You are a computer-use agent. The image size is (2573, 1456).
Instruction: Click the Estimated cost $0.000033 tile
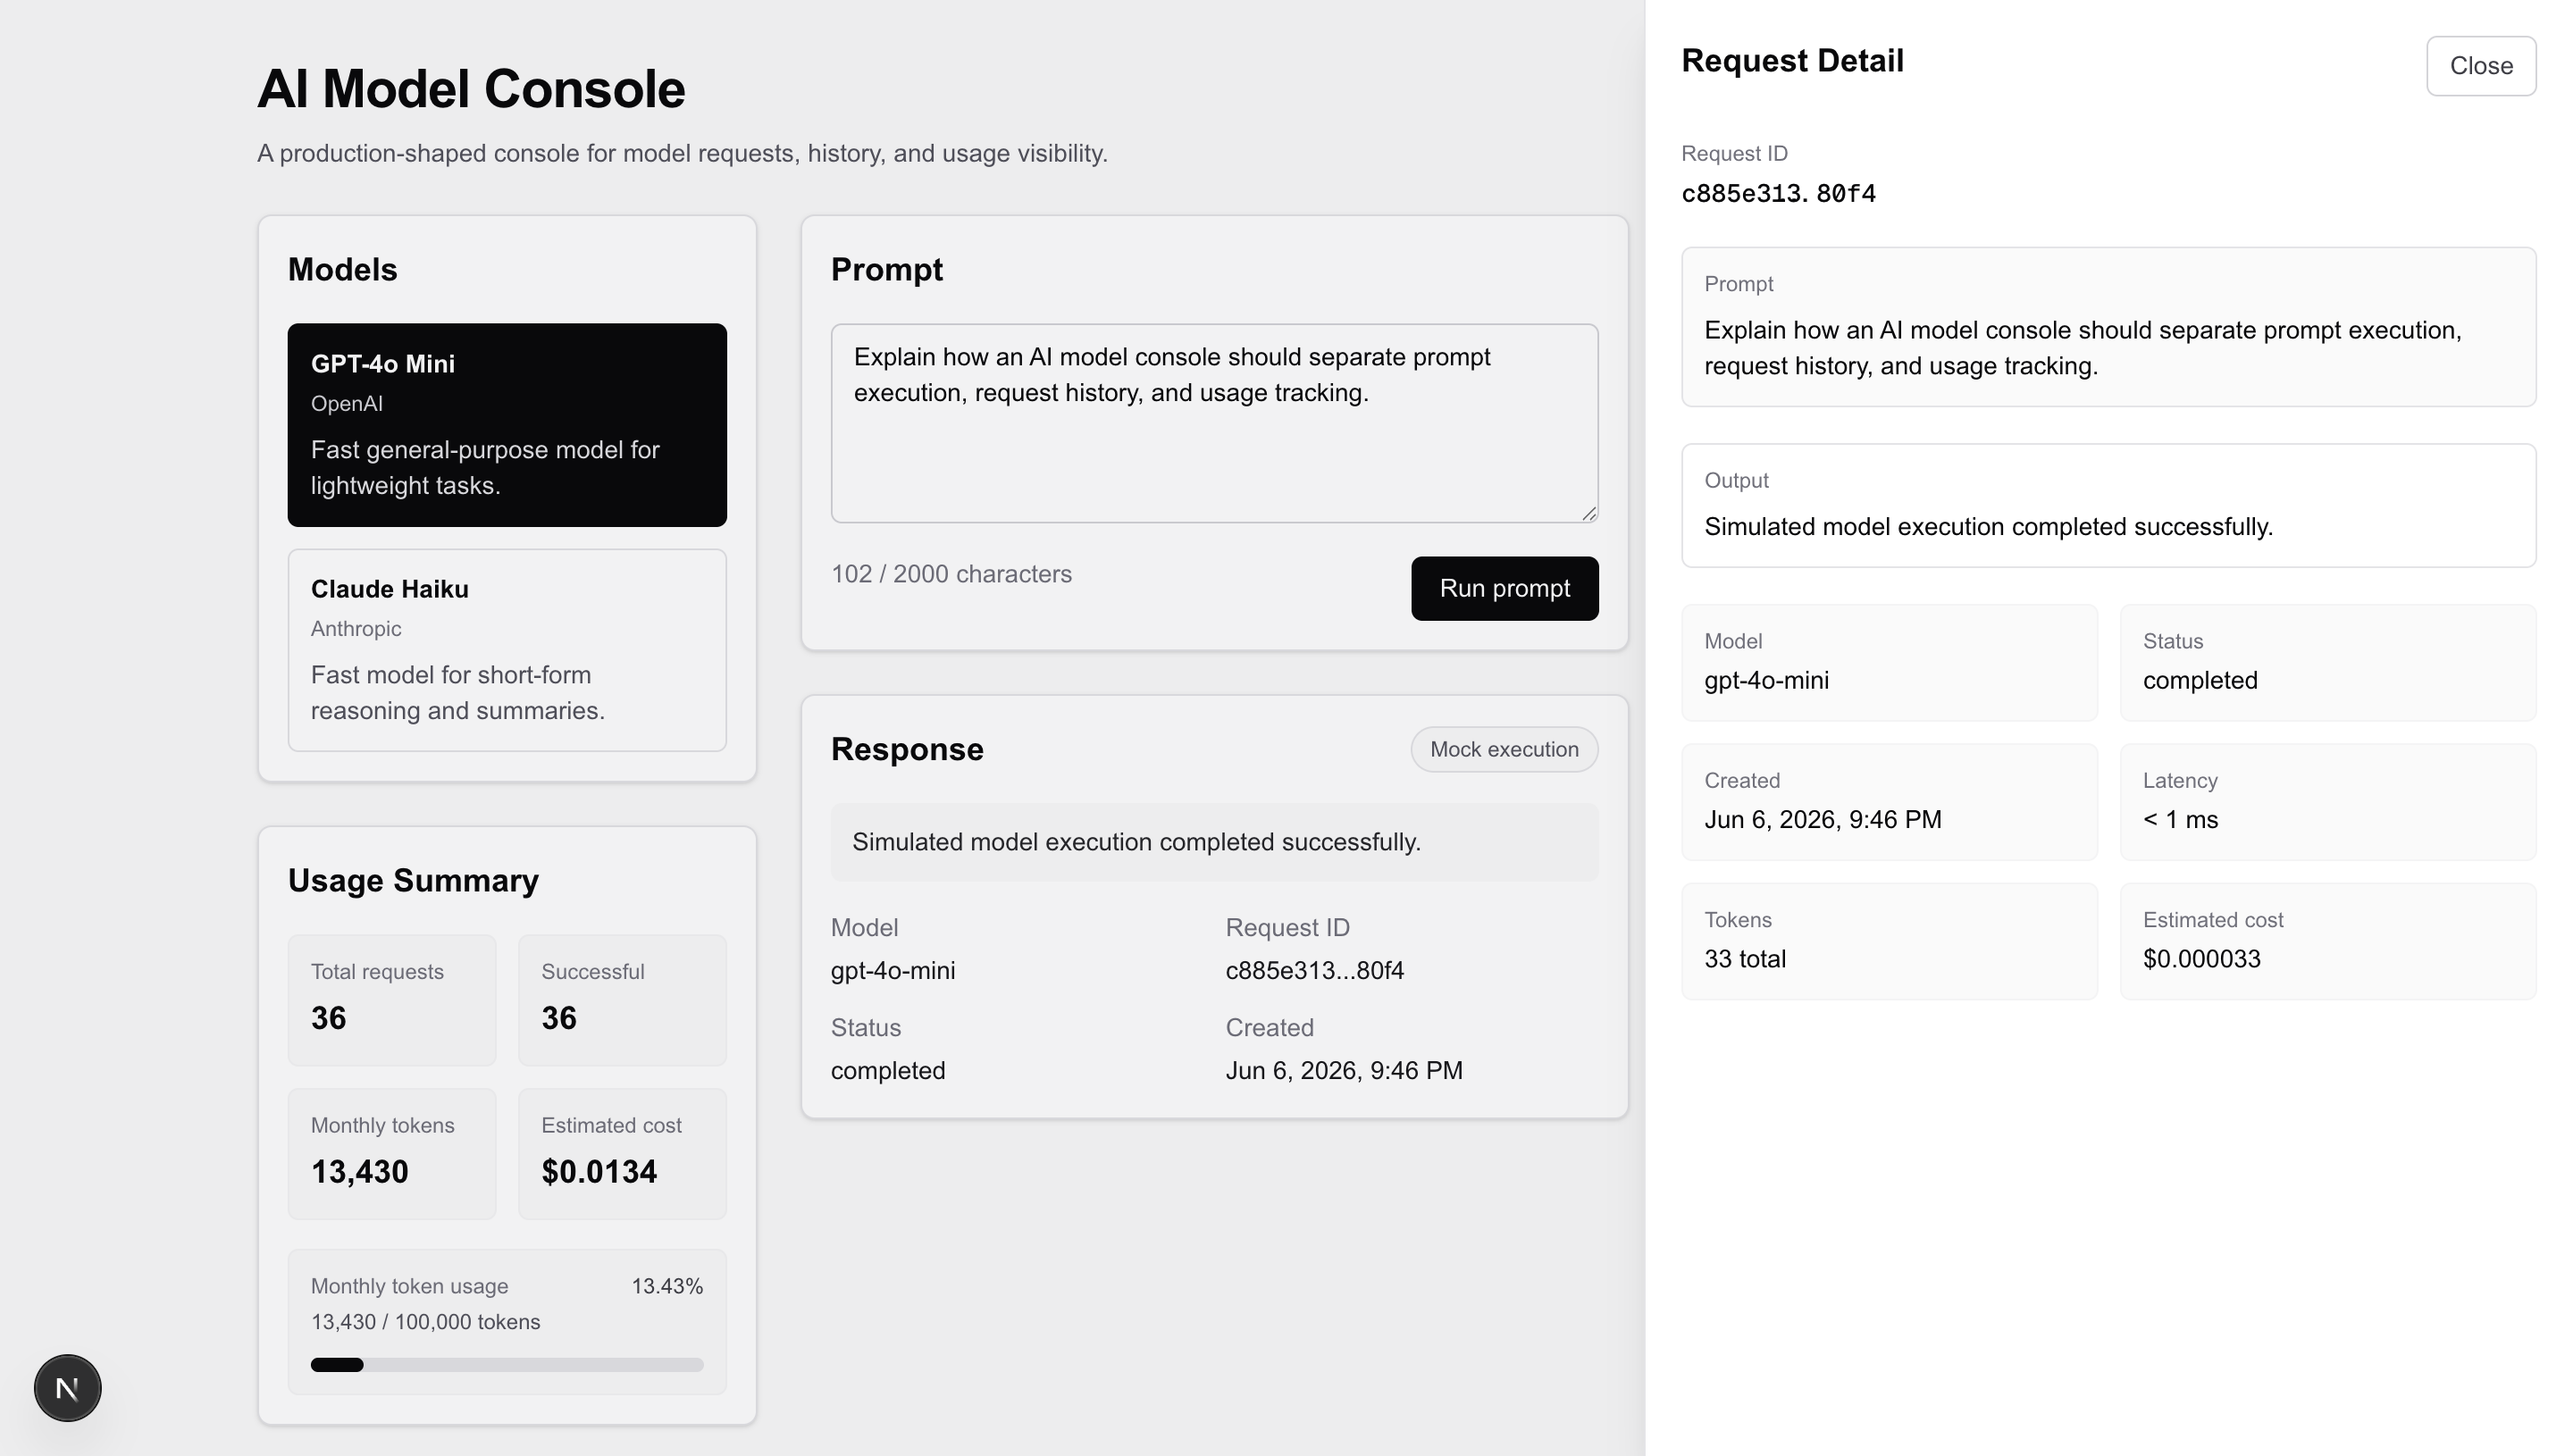click(x=2328, y=941)
